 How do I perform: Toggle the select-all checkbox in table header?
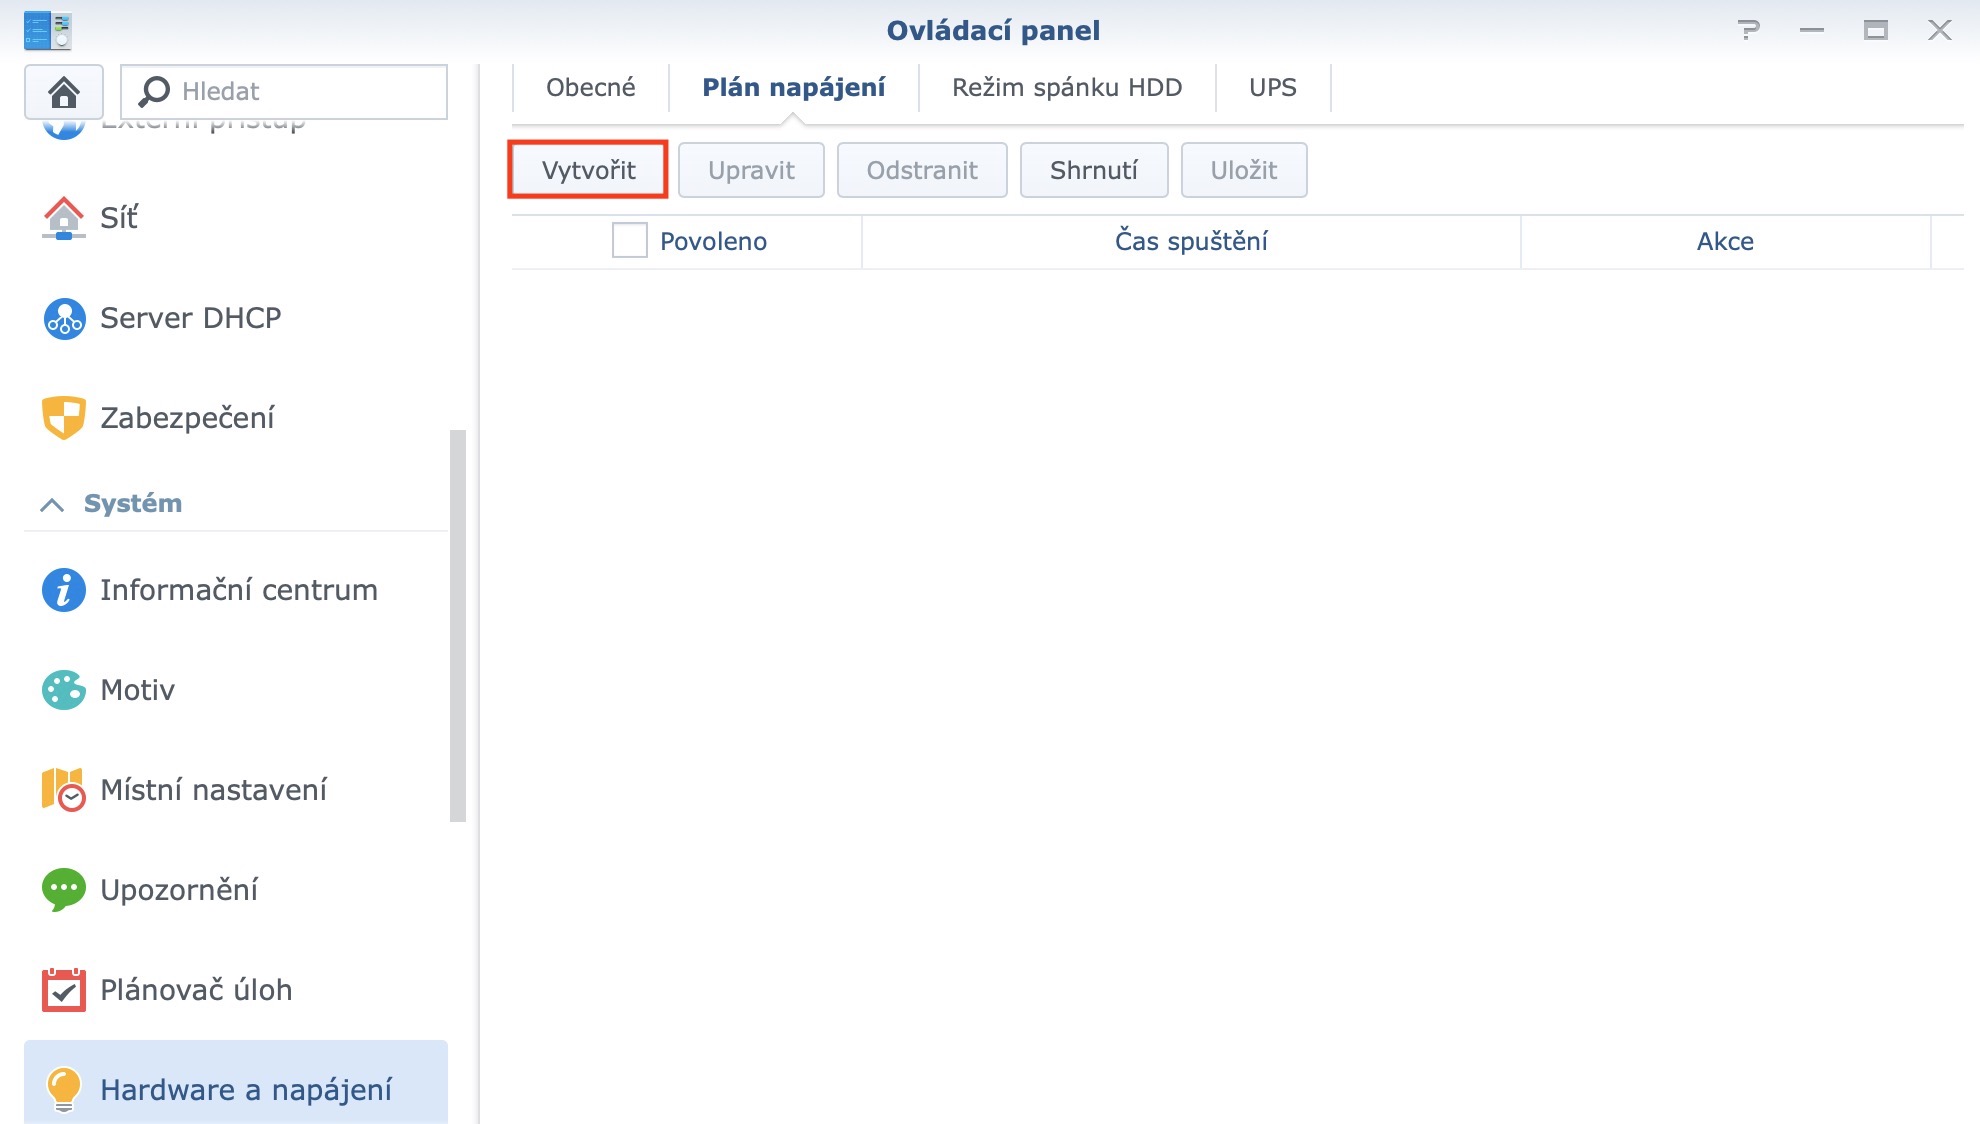(629, 241)
